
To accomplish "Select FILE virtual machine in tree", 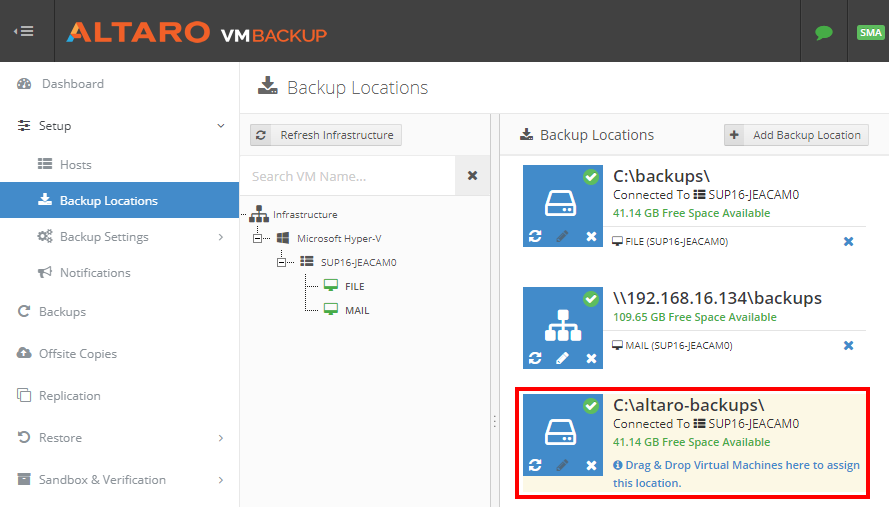I will [x=354, y=286].
